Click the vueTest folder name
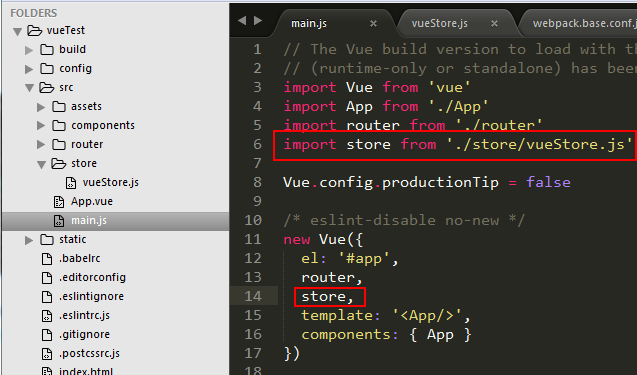 66,30
